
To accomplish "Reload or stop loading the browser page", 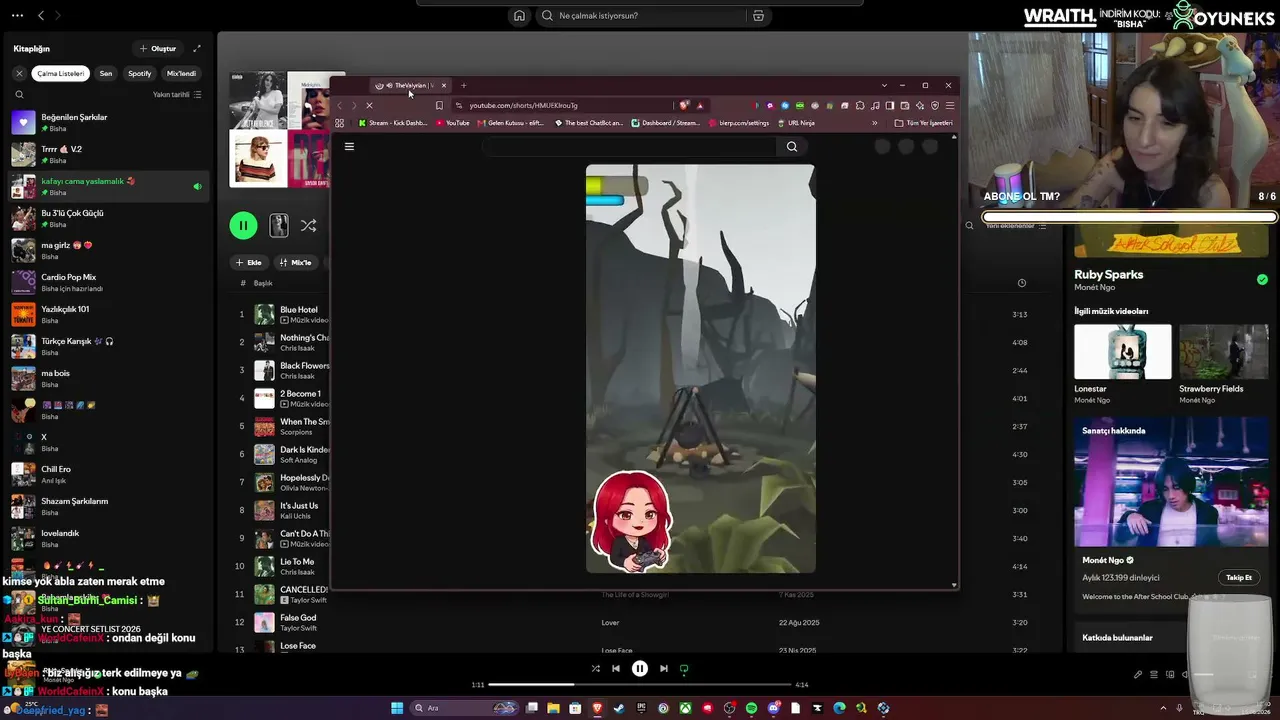I will (x=369, y=105).
